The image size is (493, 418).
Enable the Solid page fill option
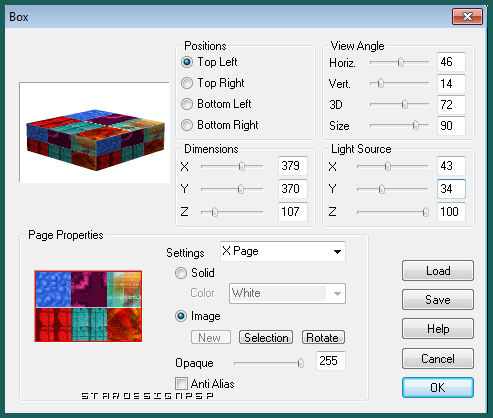[x=181, y=273]
